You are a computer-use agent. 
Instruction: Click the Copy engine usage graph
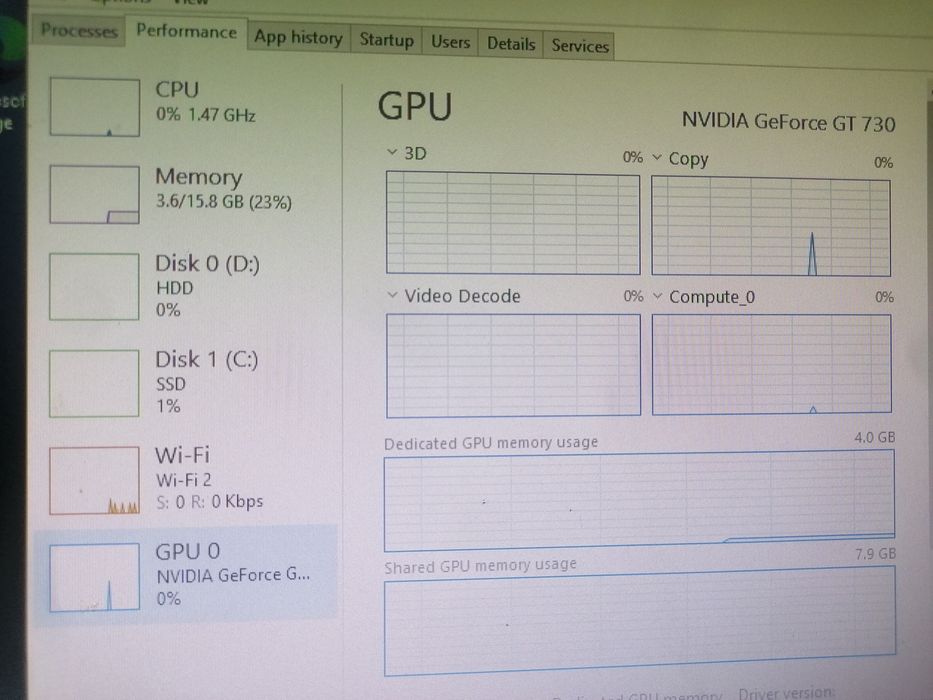[771, 227]
